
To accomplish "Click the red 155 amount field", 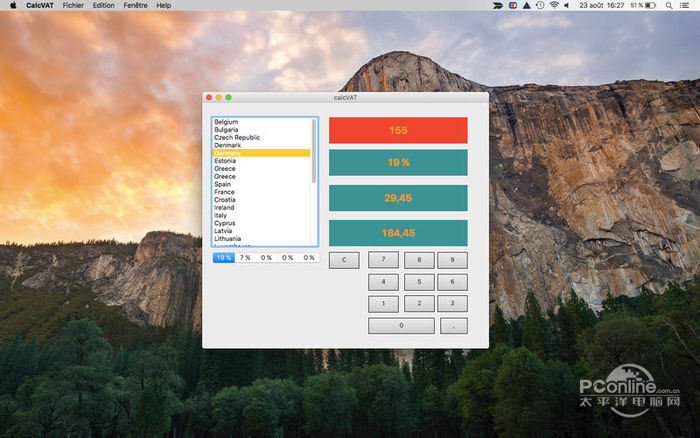I will point(398,130).
